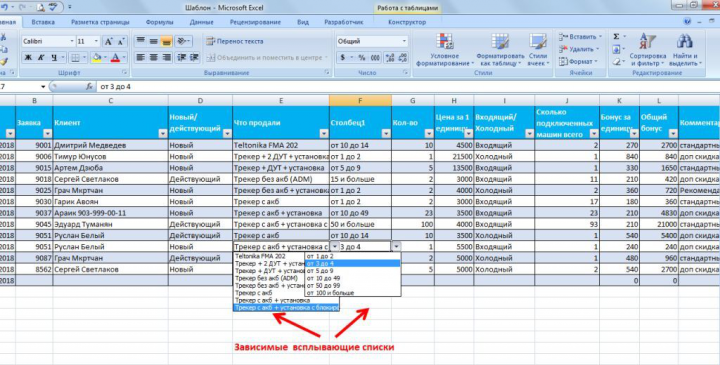Apply percent style format
The height and width of the screenshot is (365, 720).
(362, 58)
